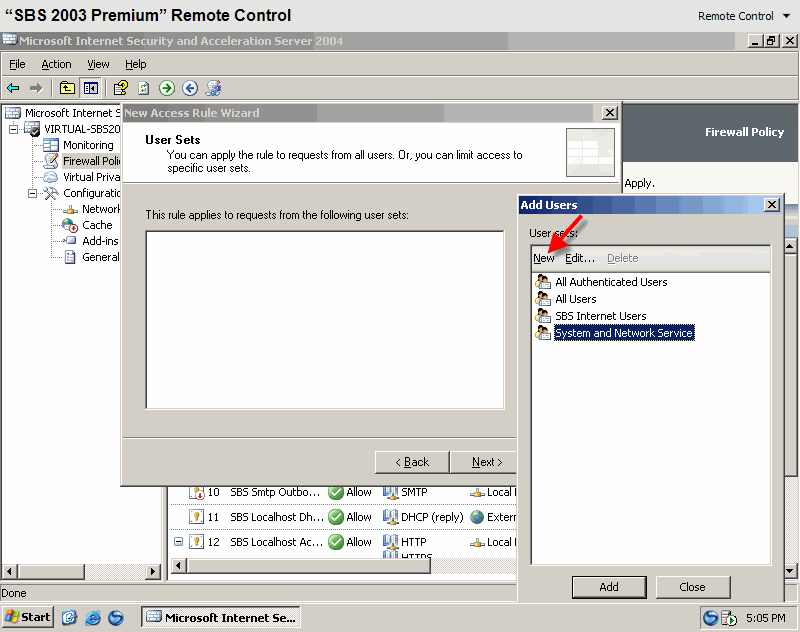Open the Help menu
This screenshot has height=632, width=800.
pos(136,64)
